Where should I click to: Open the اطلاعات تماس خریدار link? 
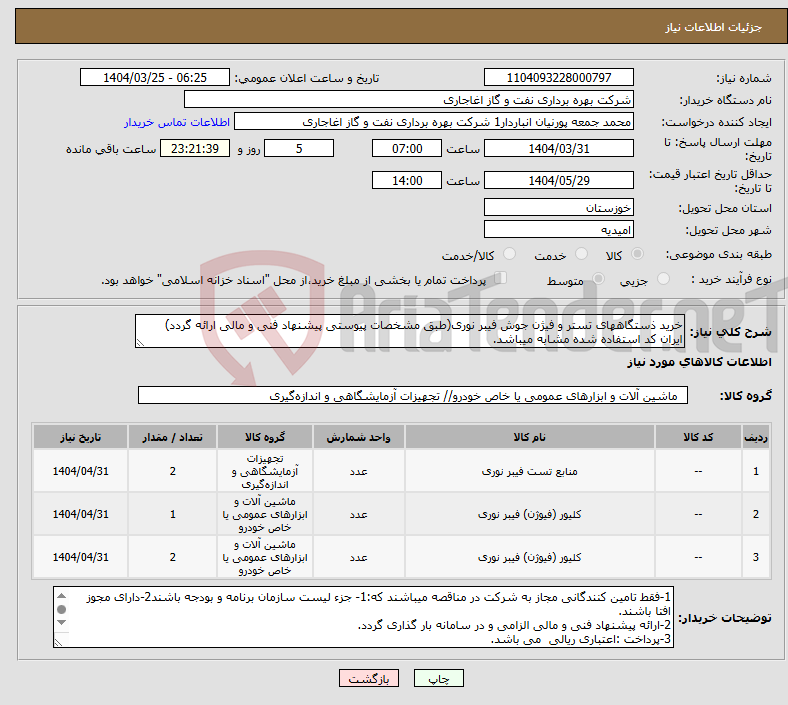pos(177,122)
